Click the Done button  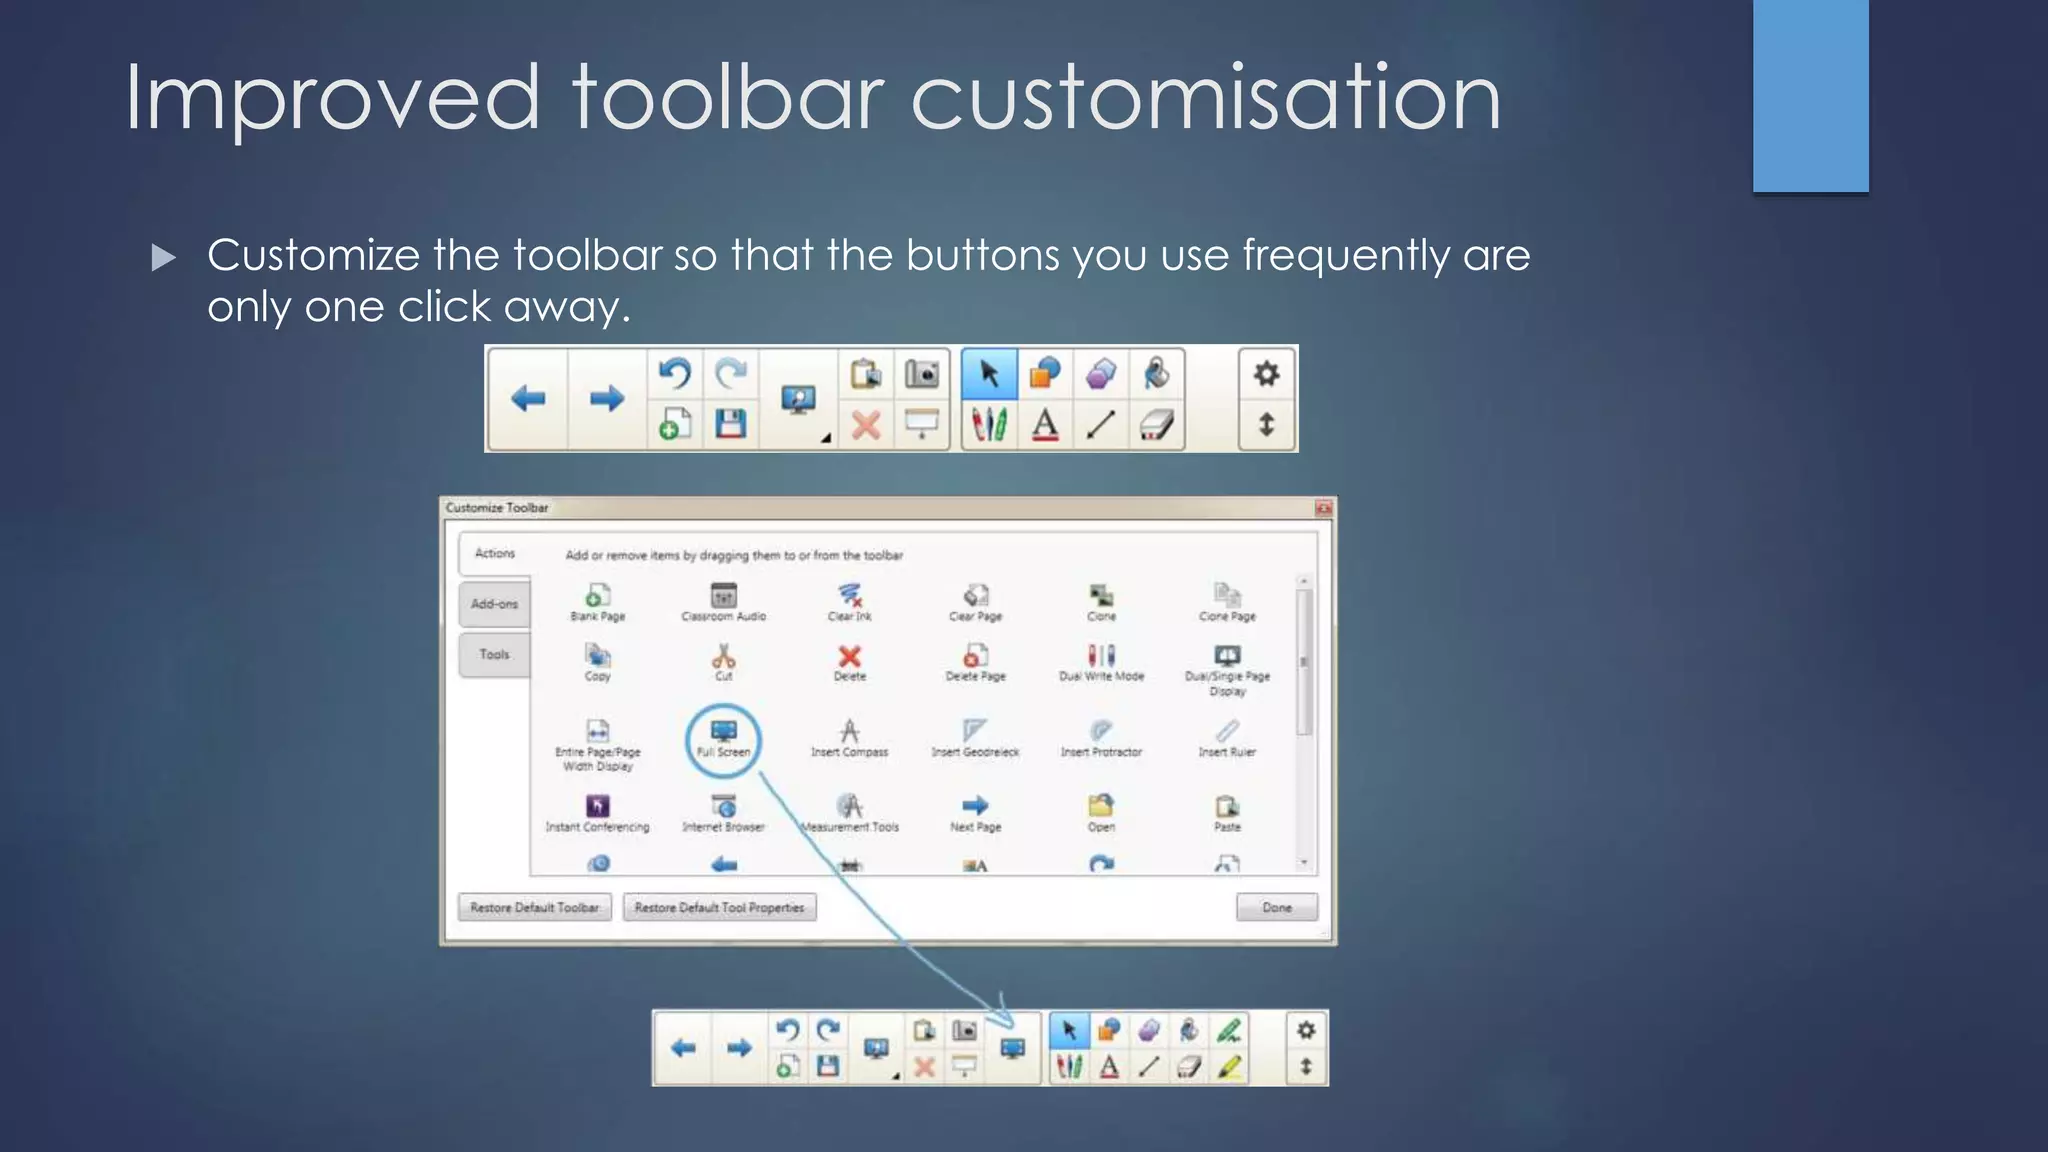[1277, 907]
